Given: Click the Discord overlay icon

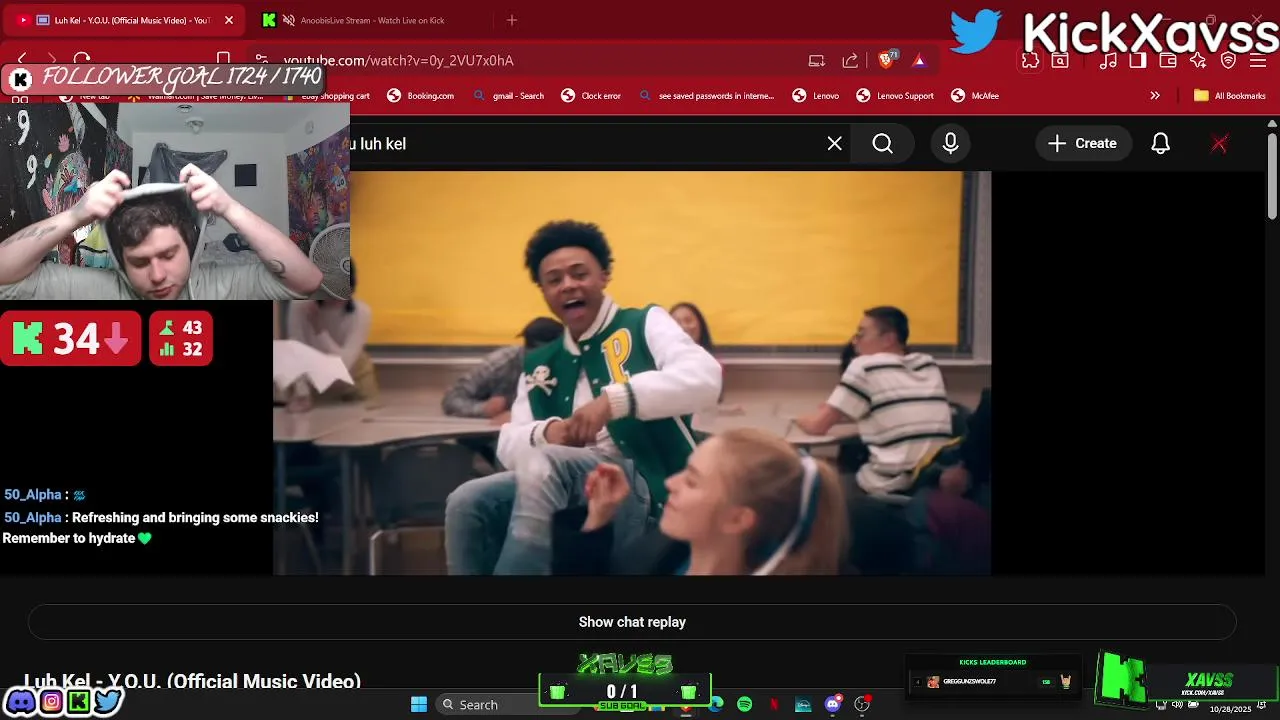Looking at the screenshot, I should click(x=20, y=702).
